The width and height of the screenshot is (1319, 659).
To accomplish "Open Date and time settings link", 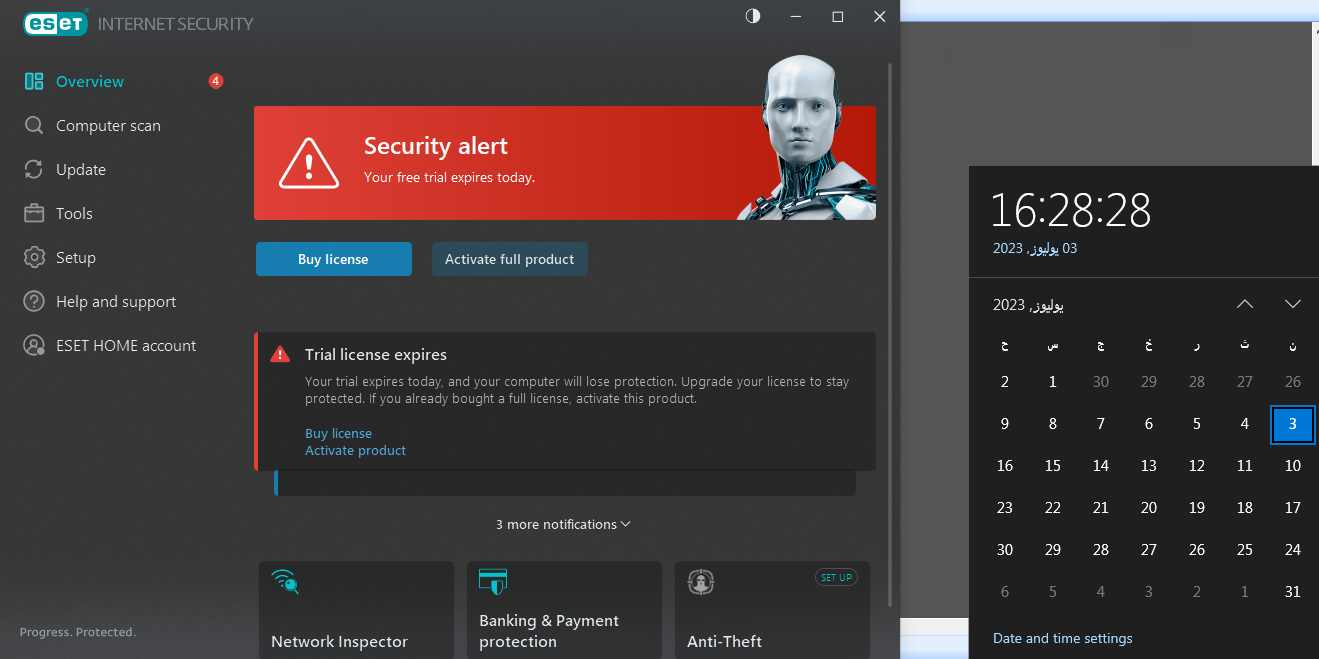I will coord(1063,638).
